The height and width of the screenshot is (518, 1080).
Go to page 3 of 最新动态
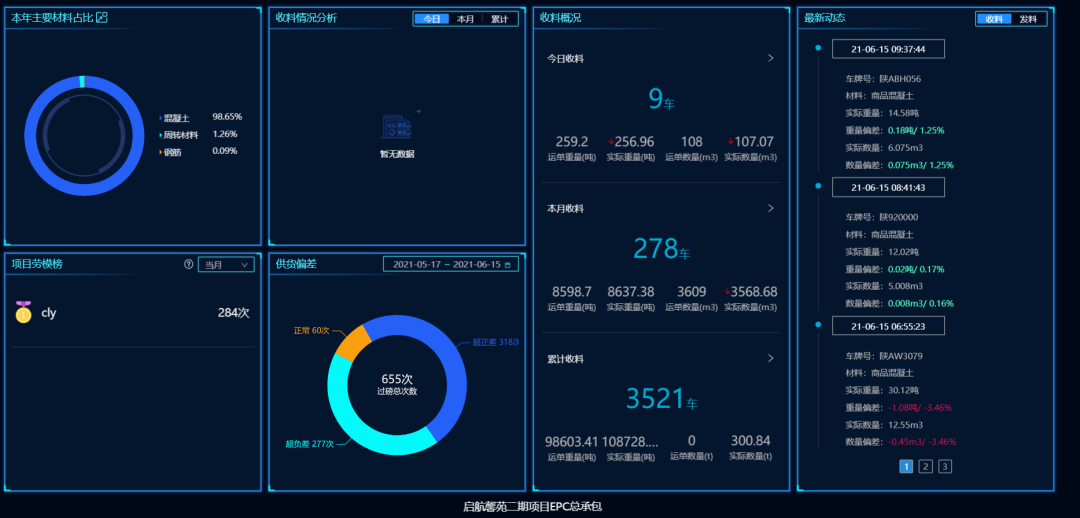pos(945,466)
